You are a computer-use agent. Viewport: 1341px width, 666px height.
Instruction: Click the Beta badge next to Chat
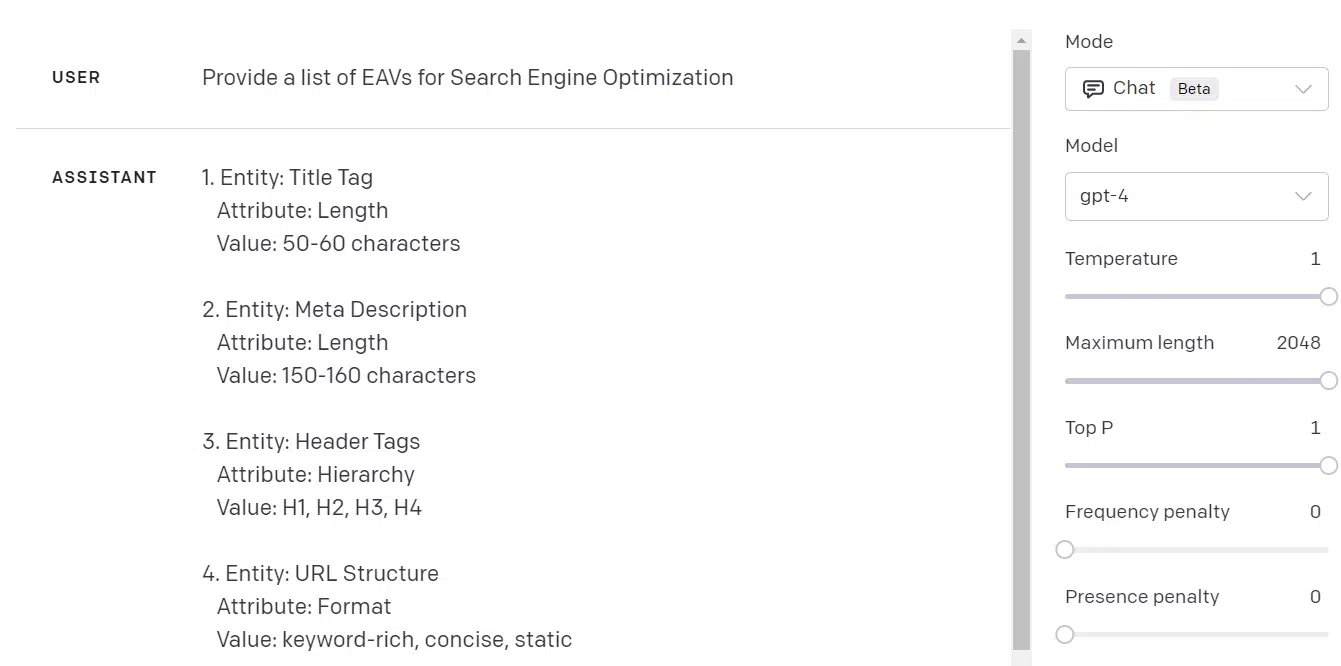[1194, 89]
